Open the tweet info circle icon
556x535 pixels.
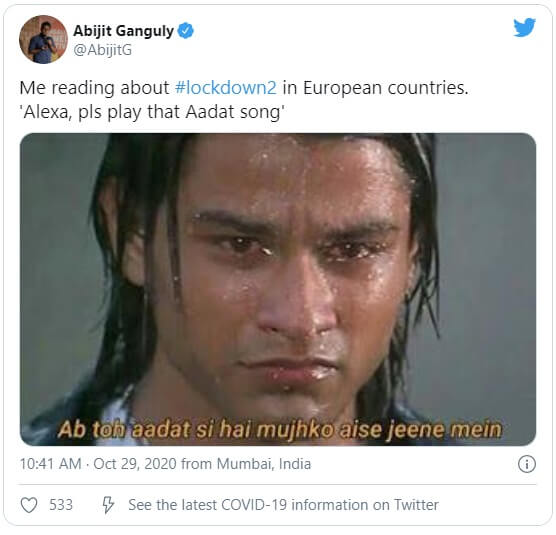pos(527,464)
